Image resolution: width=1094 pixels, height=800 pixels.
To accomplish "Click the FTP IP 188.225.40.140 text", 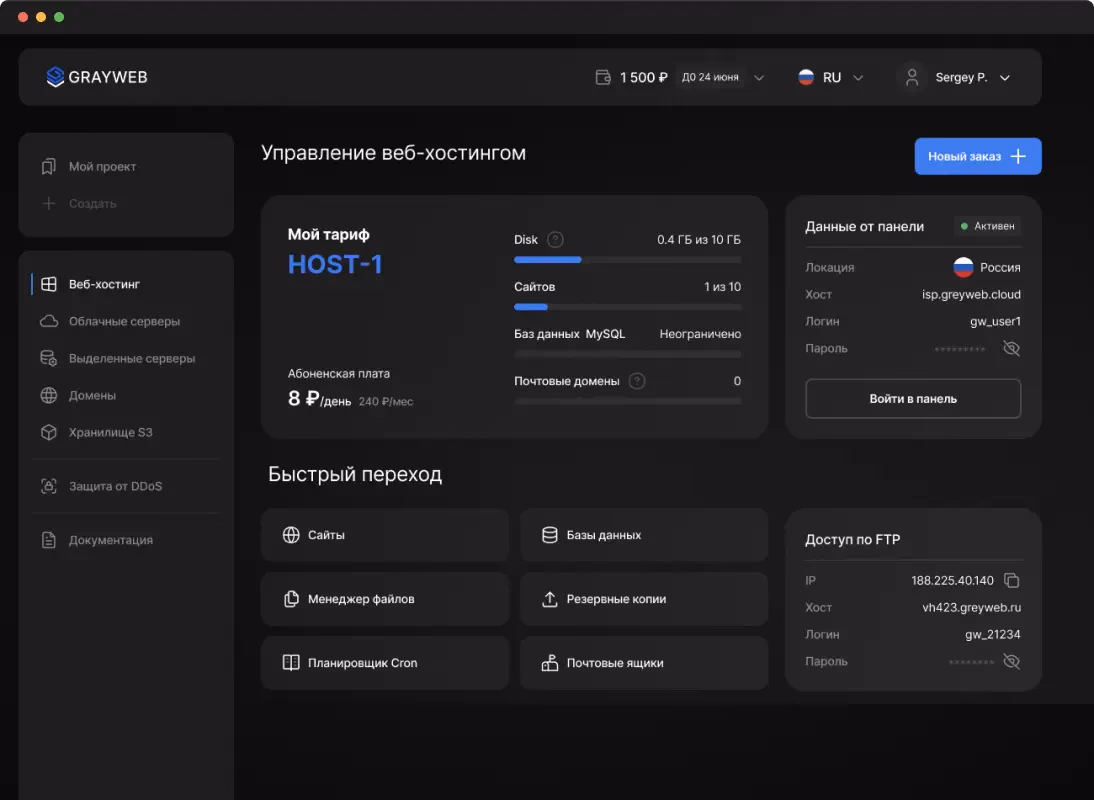I will (952, 580).
